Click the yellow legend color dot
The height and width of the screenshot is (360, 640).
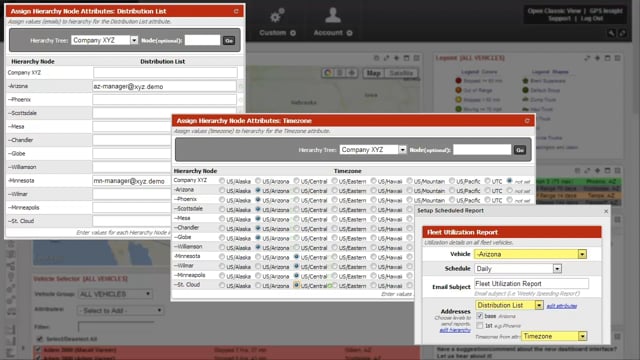coord(458,100)
